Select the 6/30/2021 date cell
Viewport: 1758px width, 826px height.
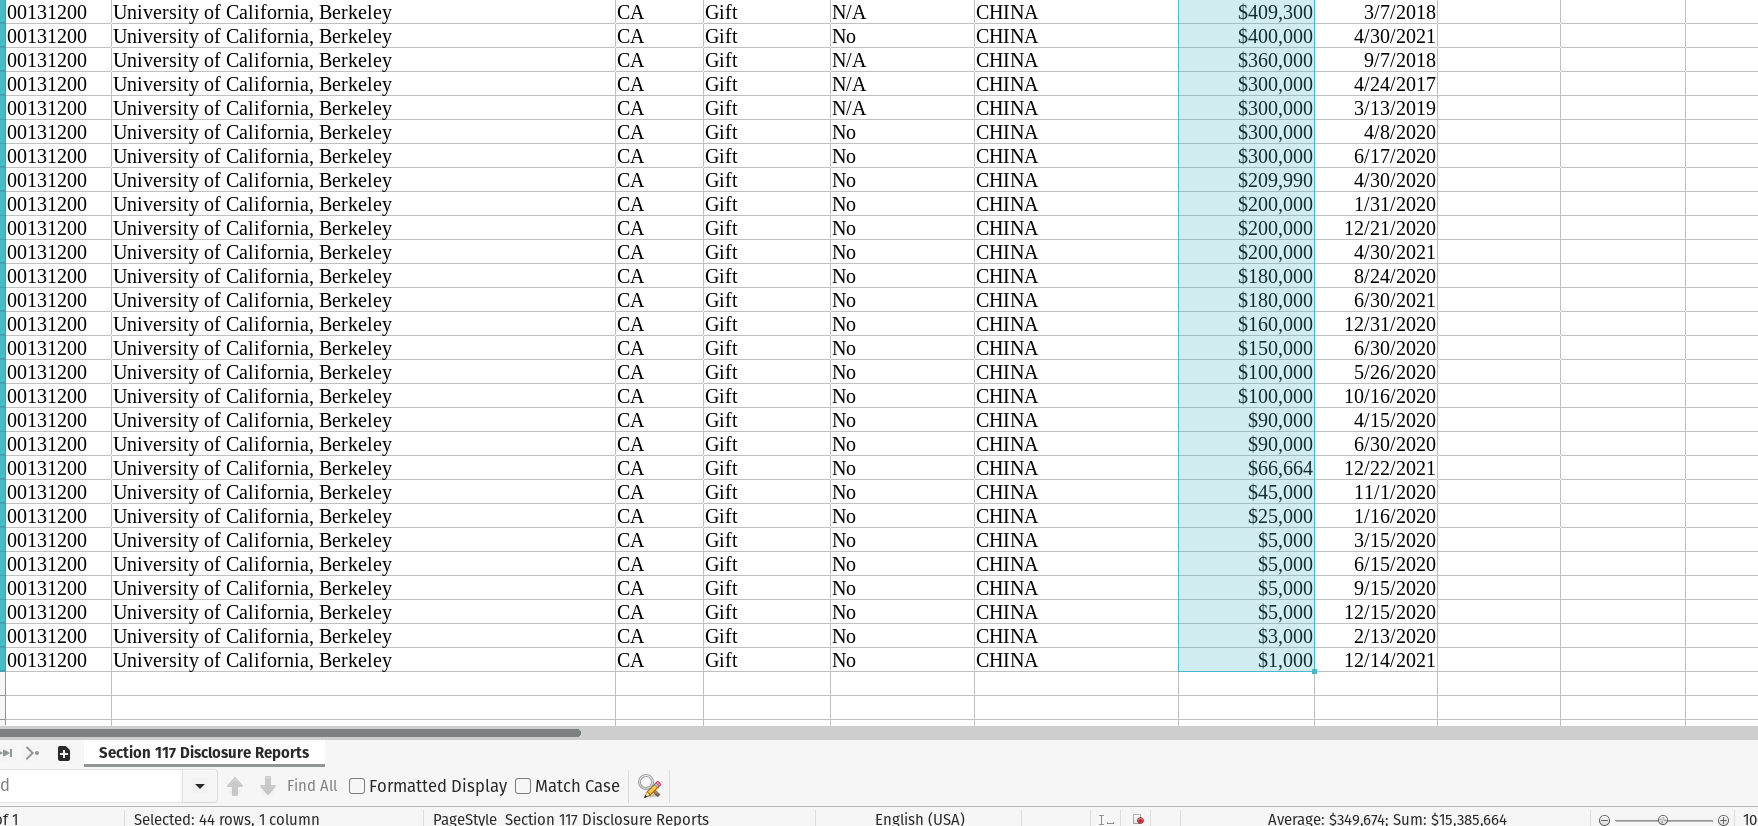click(1376, 300)
